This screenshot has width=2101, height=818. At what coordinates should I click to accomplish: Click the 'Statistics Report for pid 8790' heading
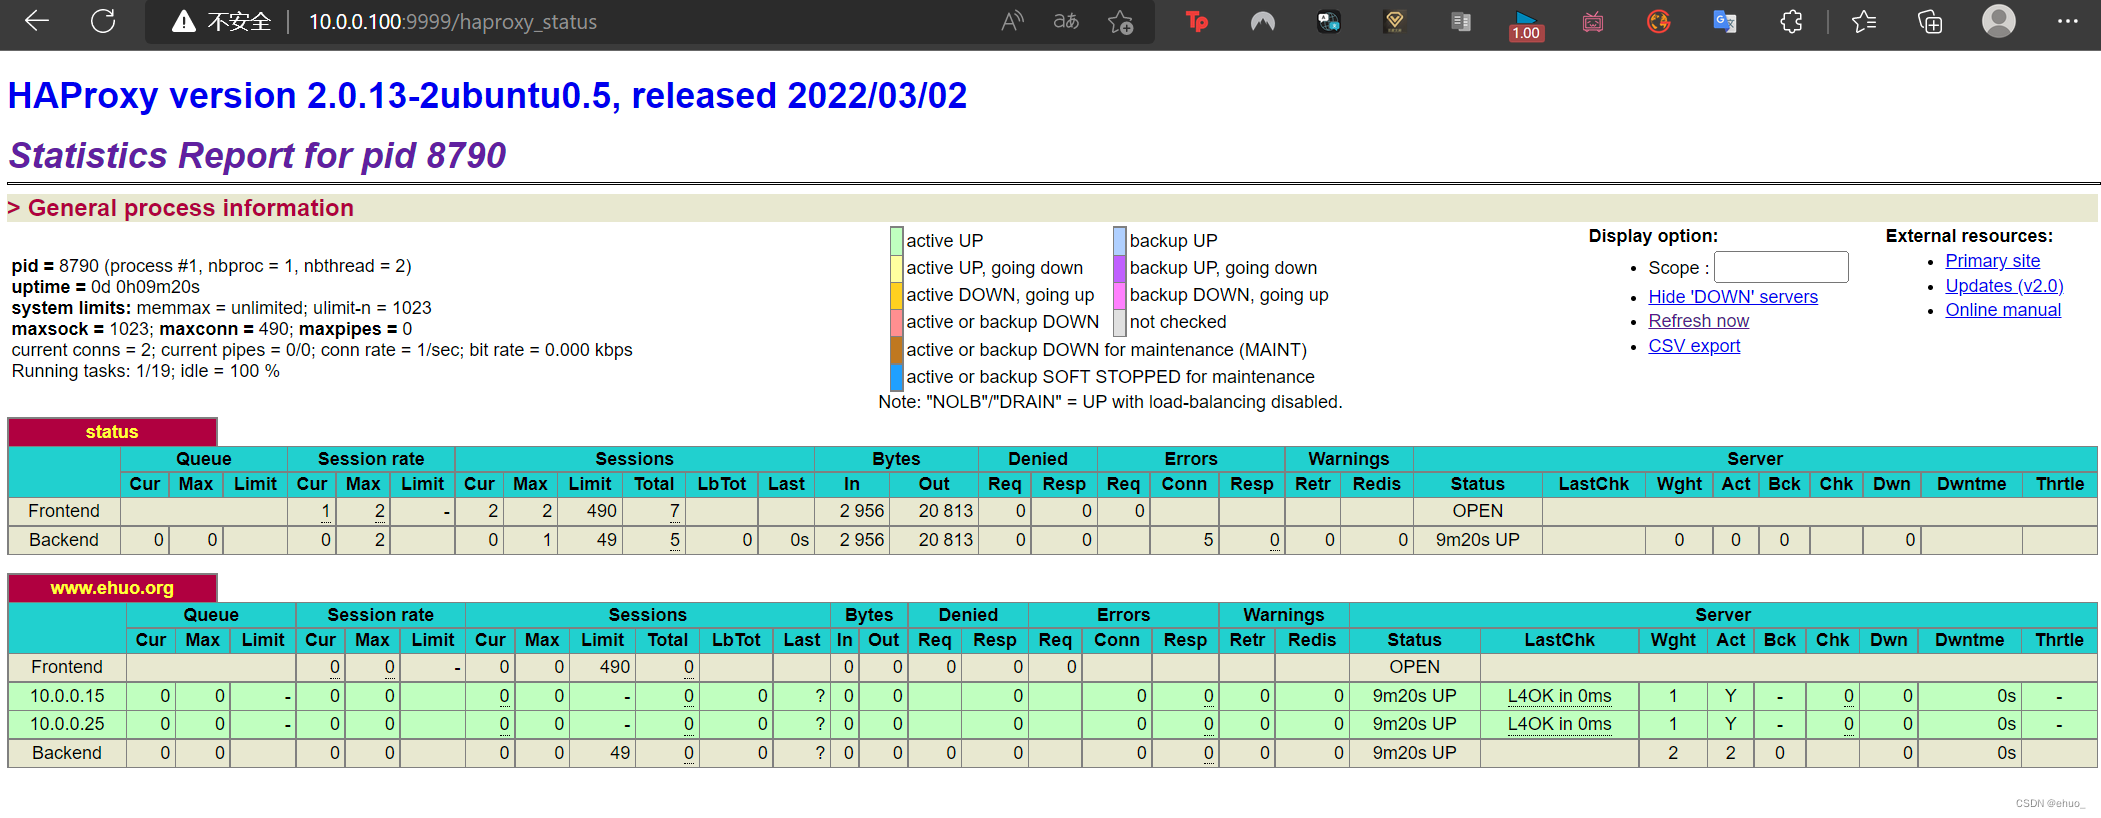click(x=258, y=156)
